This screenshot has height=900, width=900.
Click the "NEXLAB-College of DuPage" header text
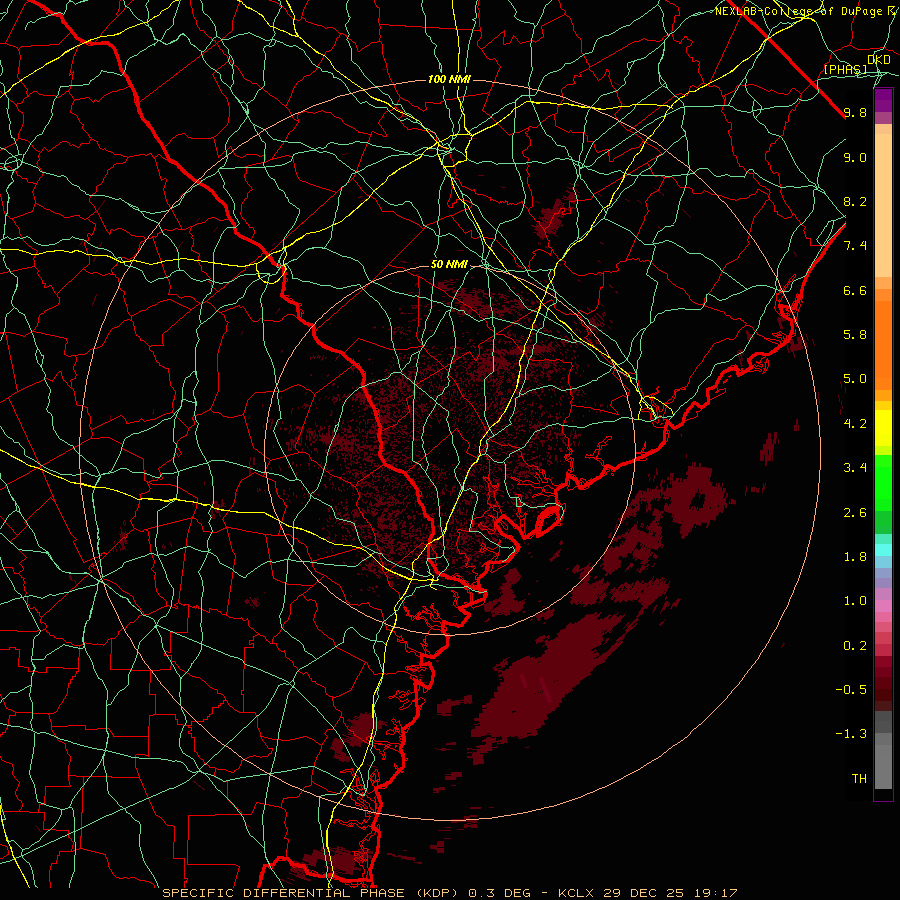click(799, 11)
